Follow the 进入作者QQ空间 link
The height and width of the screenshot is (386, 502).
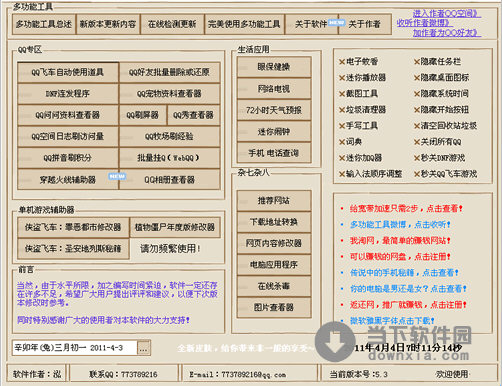[x=447, y=14]
